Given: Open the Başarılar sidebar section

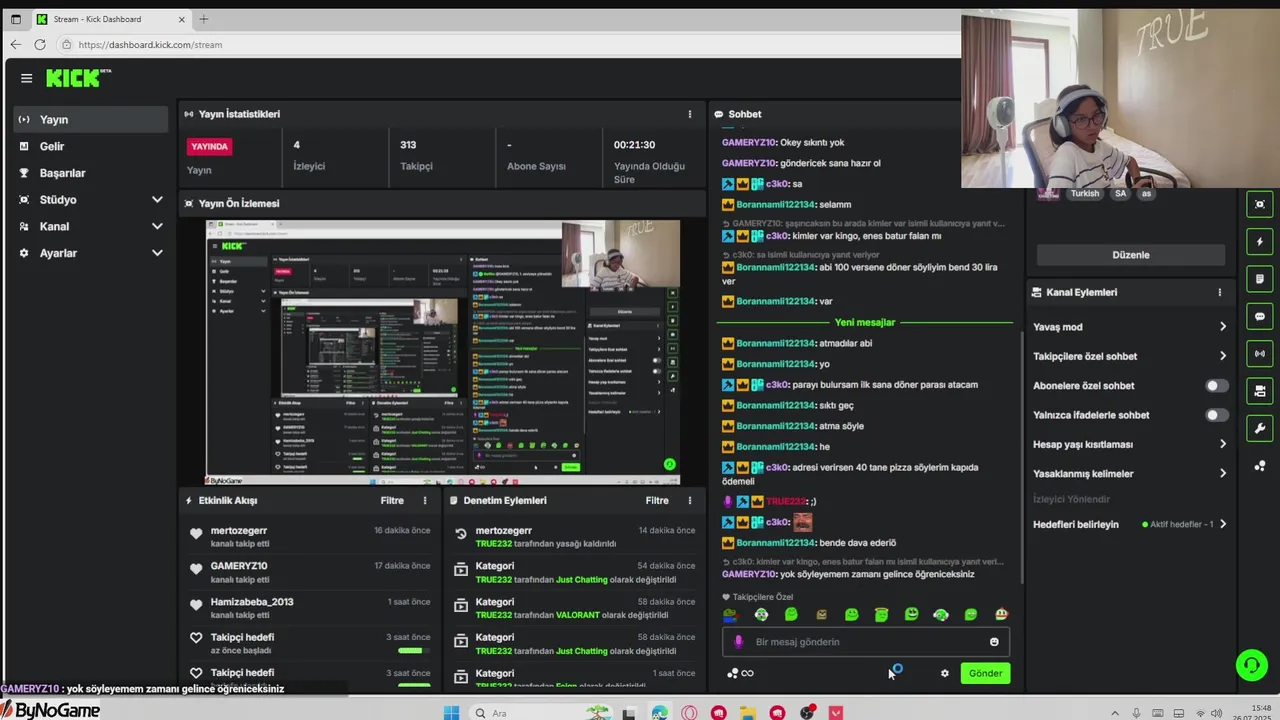Looking at the screenshot, I should (91, 173).
